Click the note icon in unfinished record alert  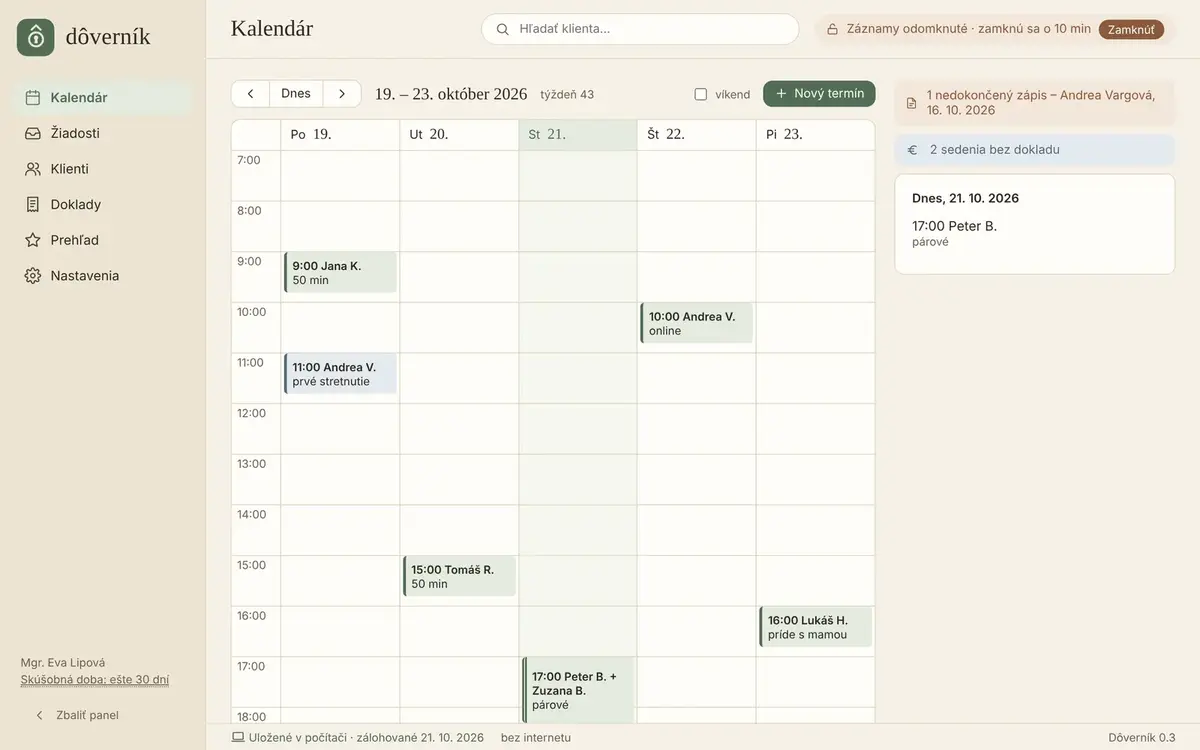coord(911,103)
